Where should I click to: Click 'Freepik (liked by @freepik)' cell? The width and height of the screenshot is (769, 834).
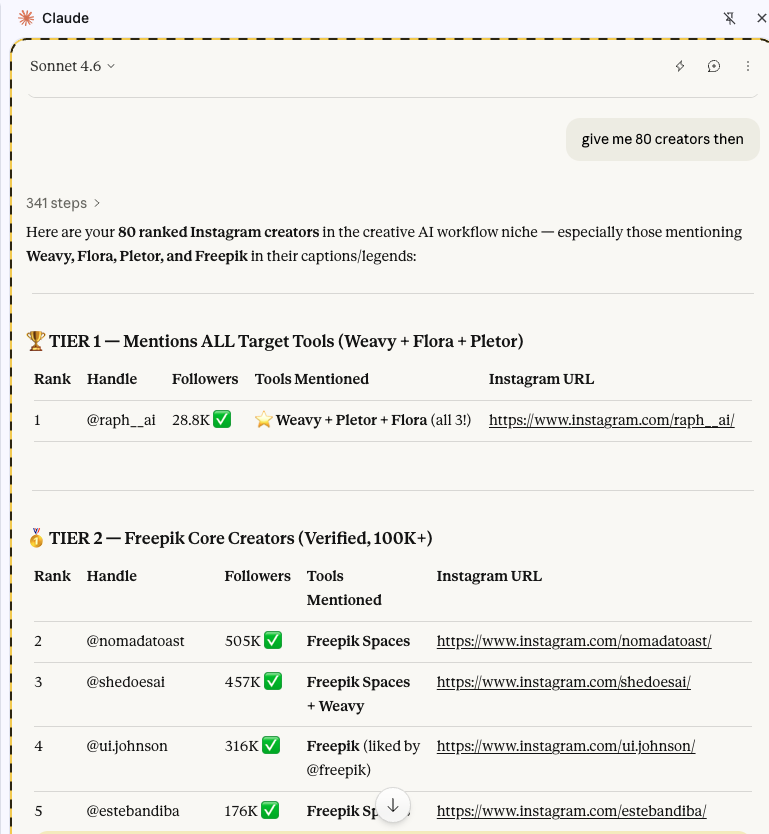[x=363, y=758]
